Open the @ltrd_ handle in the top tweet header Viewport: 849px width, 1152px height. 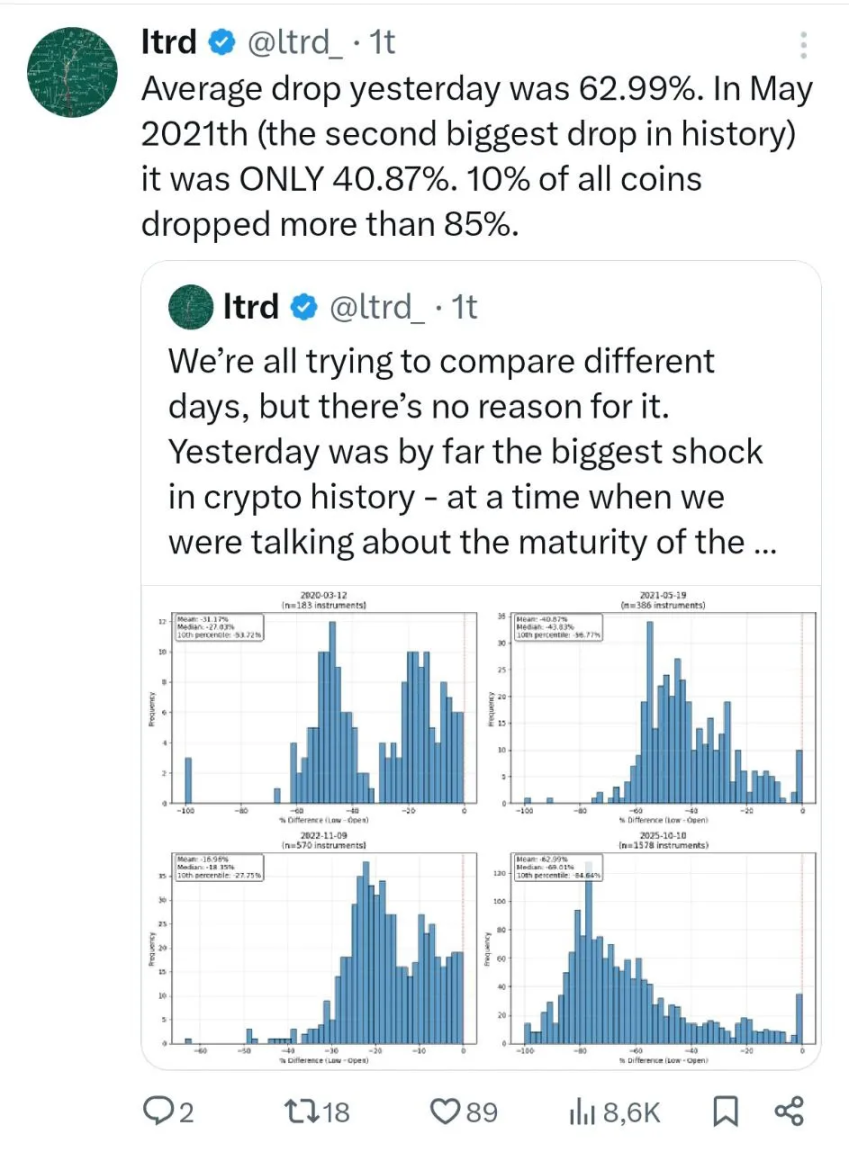pos(300,42)
